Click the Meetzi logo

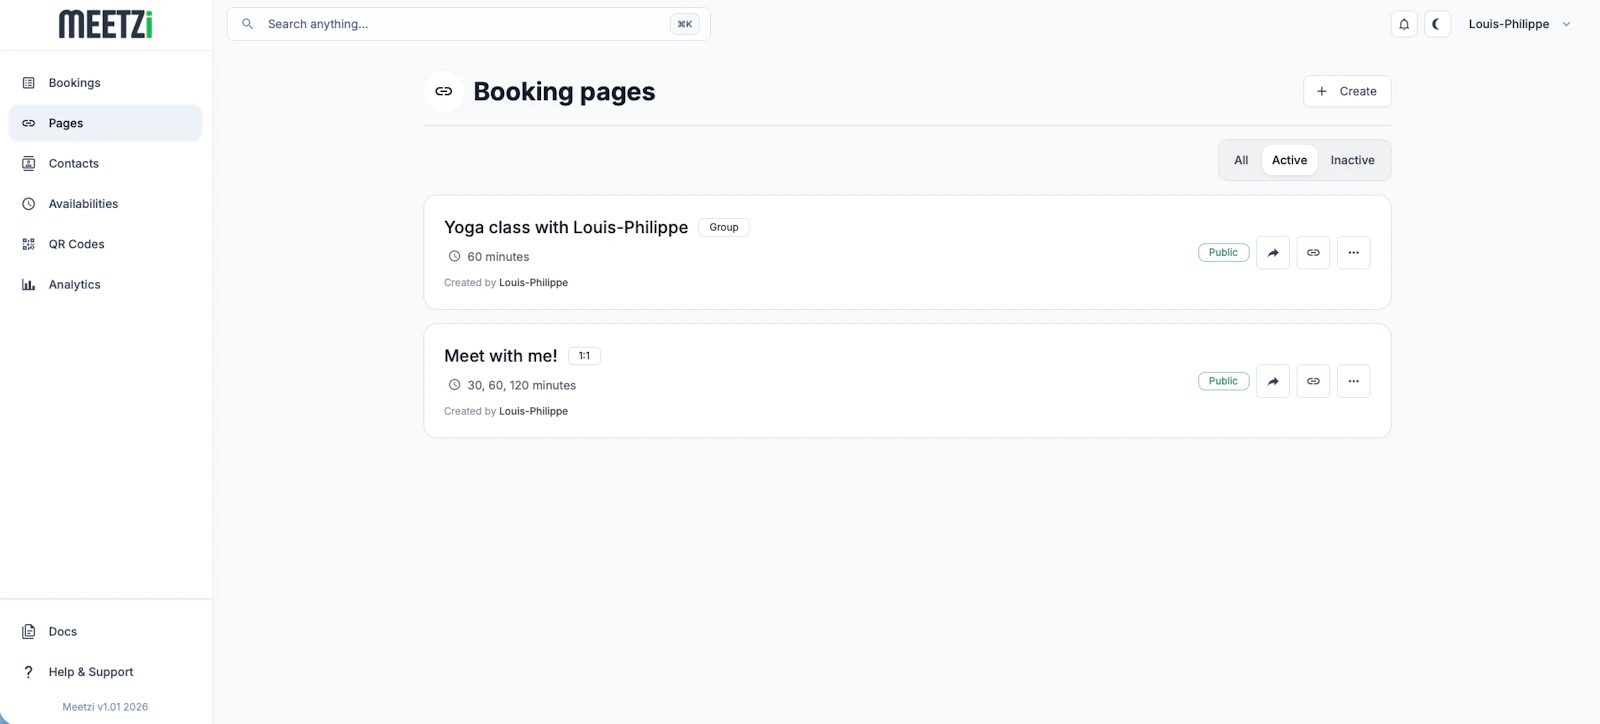tap(105, 24)
